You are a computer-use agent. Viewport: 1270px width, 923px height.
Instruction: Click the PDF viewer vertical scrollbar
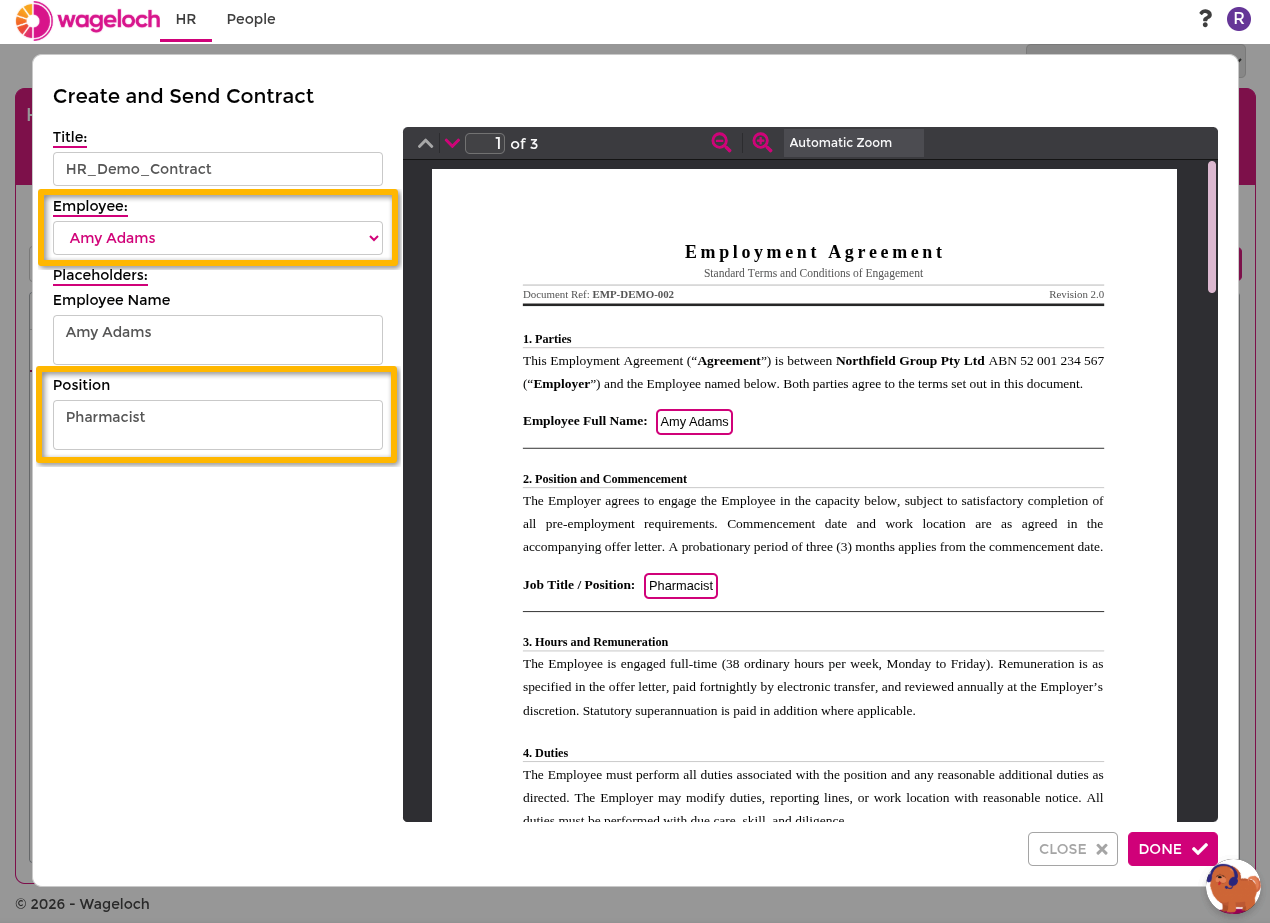pos(1212,227)
